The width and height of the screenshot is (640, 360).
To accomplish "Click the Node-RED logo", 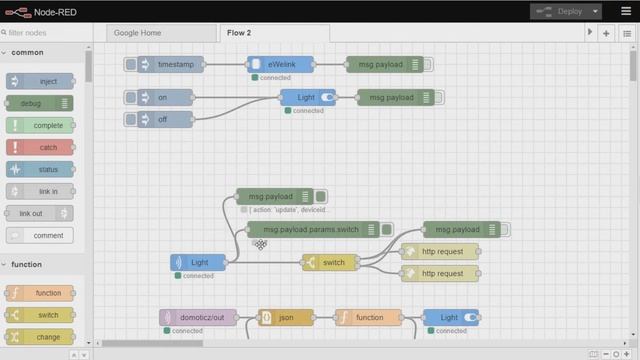I will [x=41, y=12].
